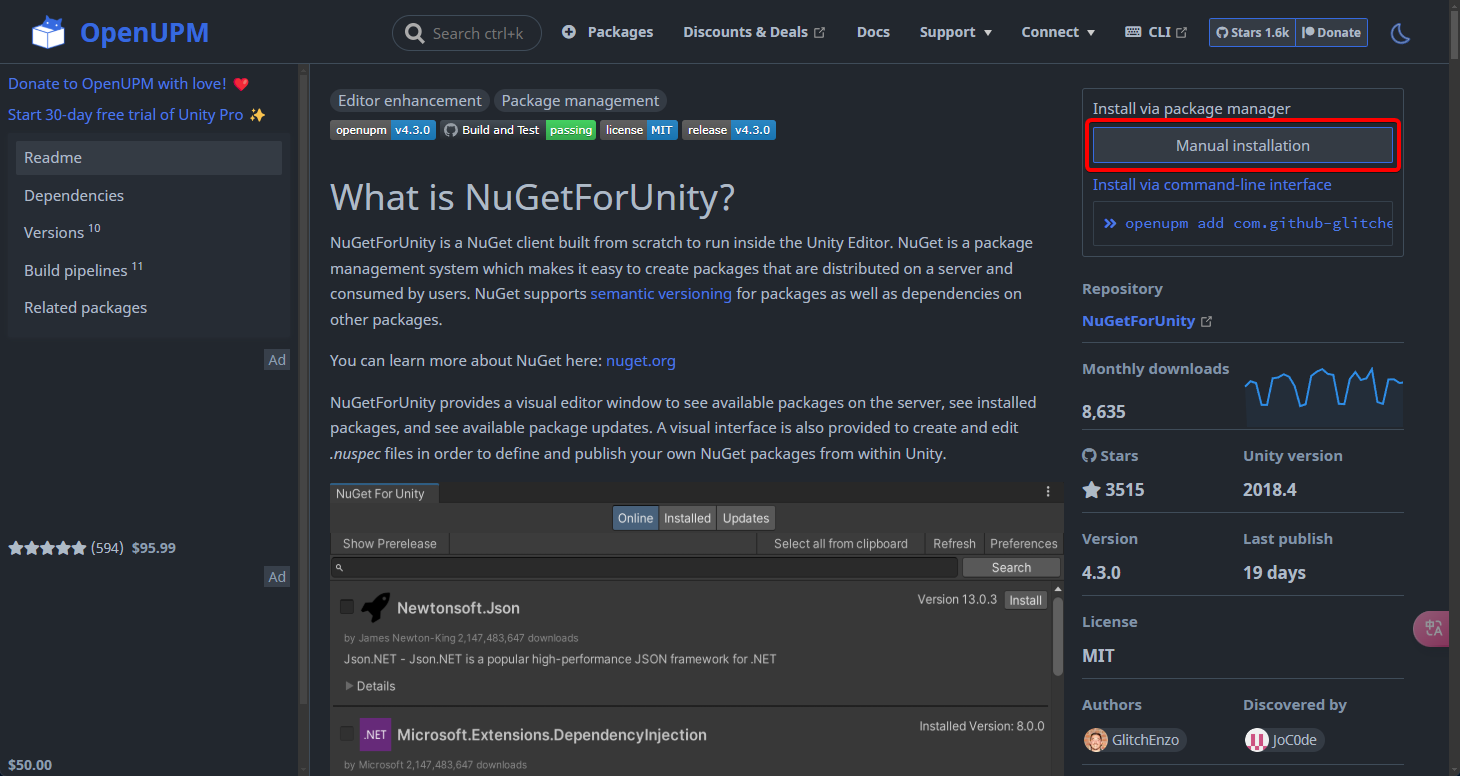
Task: Click the Newtonsoft.Json rocket icon
Action: (375, 607)
